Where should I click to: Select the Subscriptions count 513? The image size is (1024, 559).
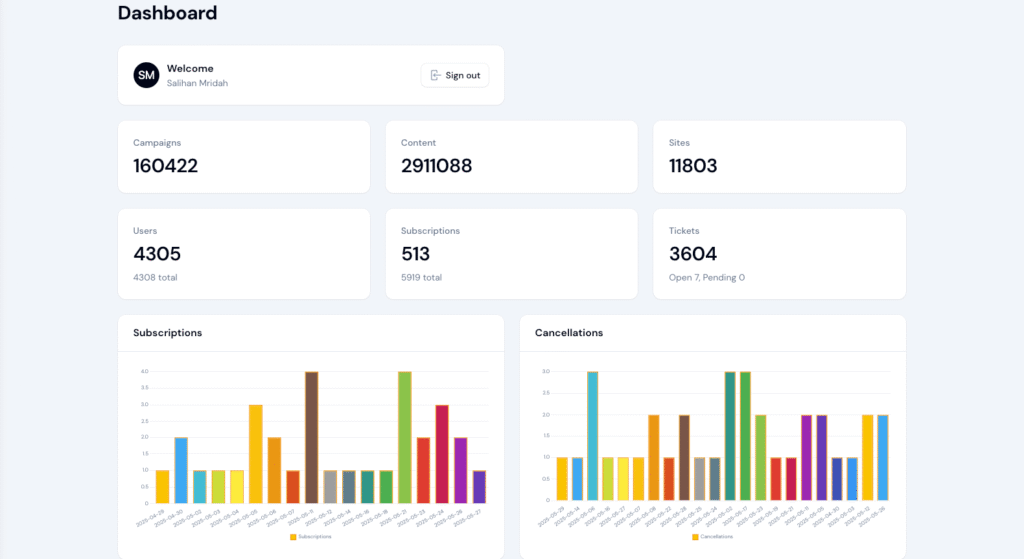tap(415, 254)
